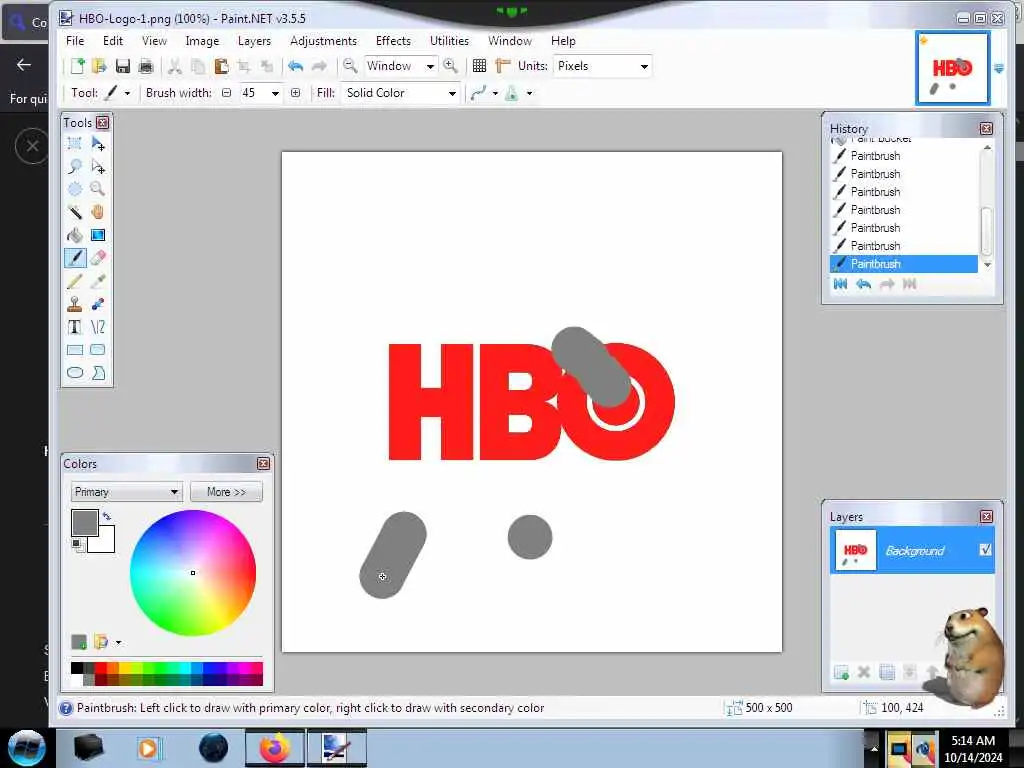1024x768 pixels.
Task: Click the Undo arrow in the toolbar
Action: point(295,66)
